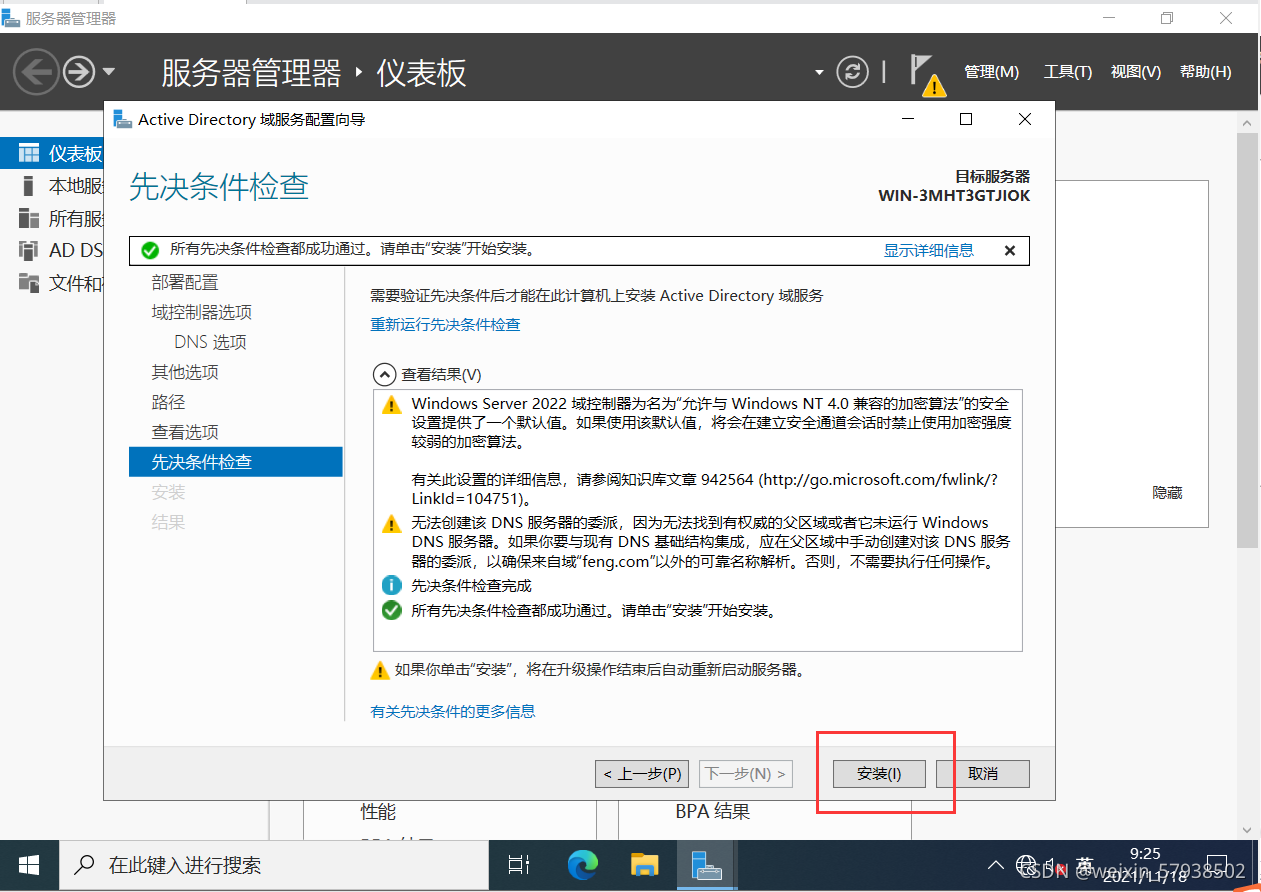
Task: Open the Windows Start menu
Action: click(29, 866)
